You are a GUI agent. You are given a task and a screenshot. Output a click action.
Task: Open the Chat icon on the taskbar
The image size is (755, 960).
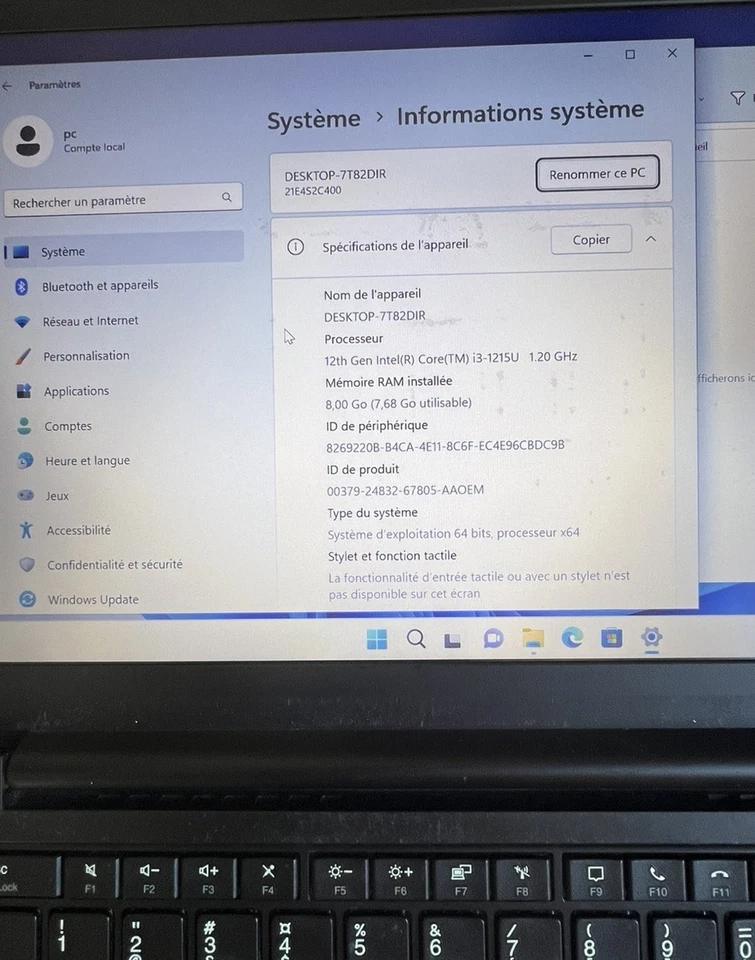[493, 639]
